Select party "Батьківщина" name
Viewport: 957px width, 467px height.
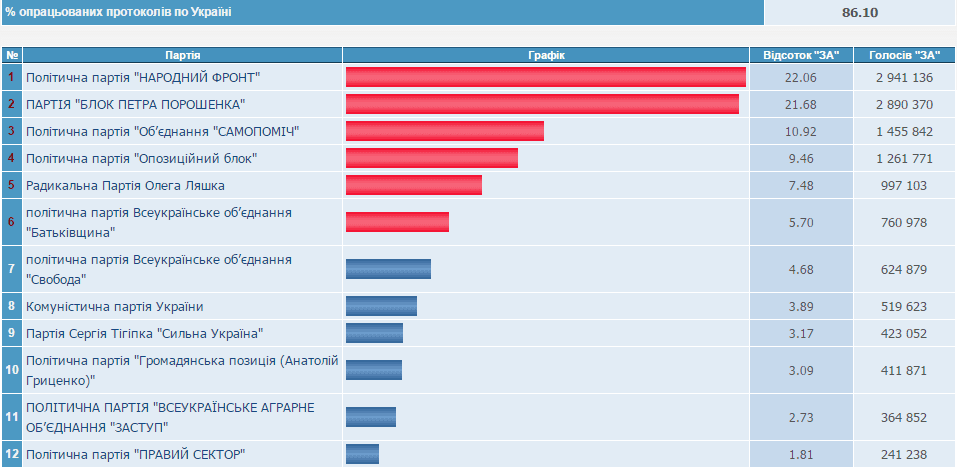pyautogui.click(x=159, y=222)
